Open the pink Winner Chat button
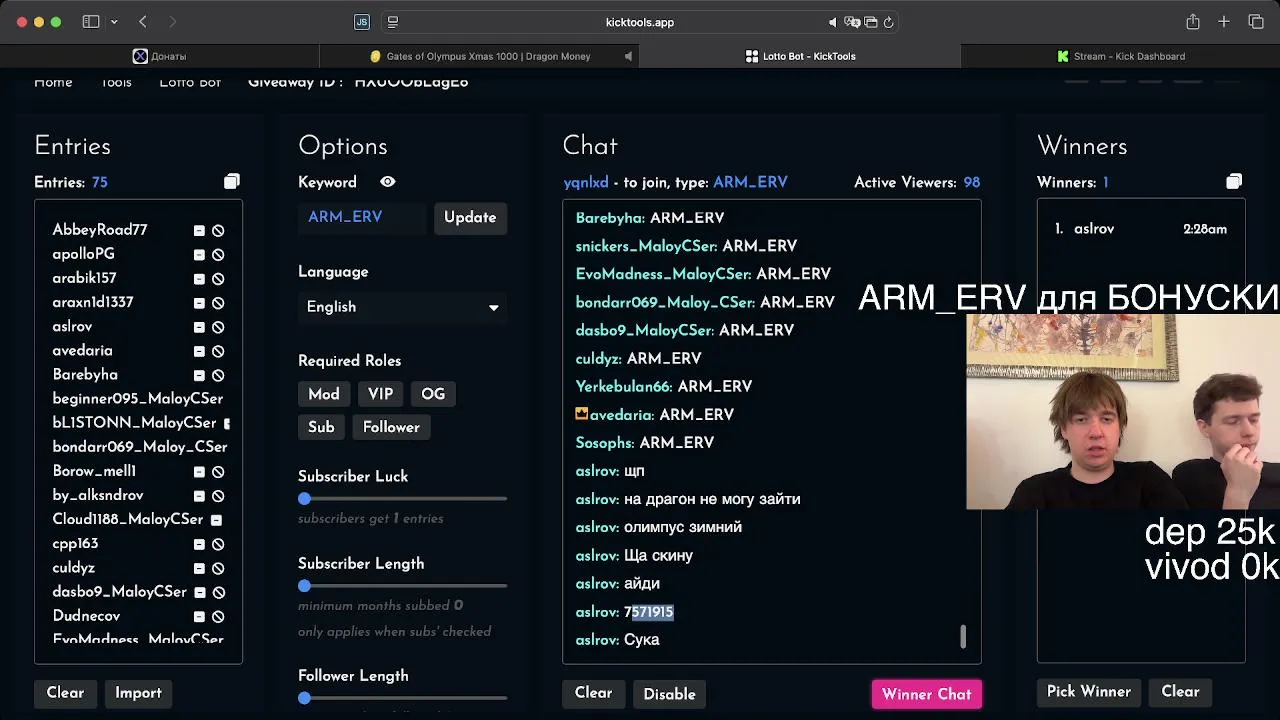This screenshot has height=720, width=1280. 926,694
